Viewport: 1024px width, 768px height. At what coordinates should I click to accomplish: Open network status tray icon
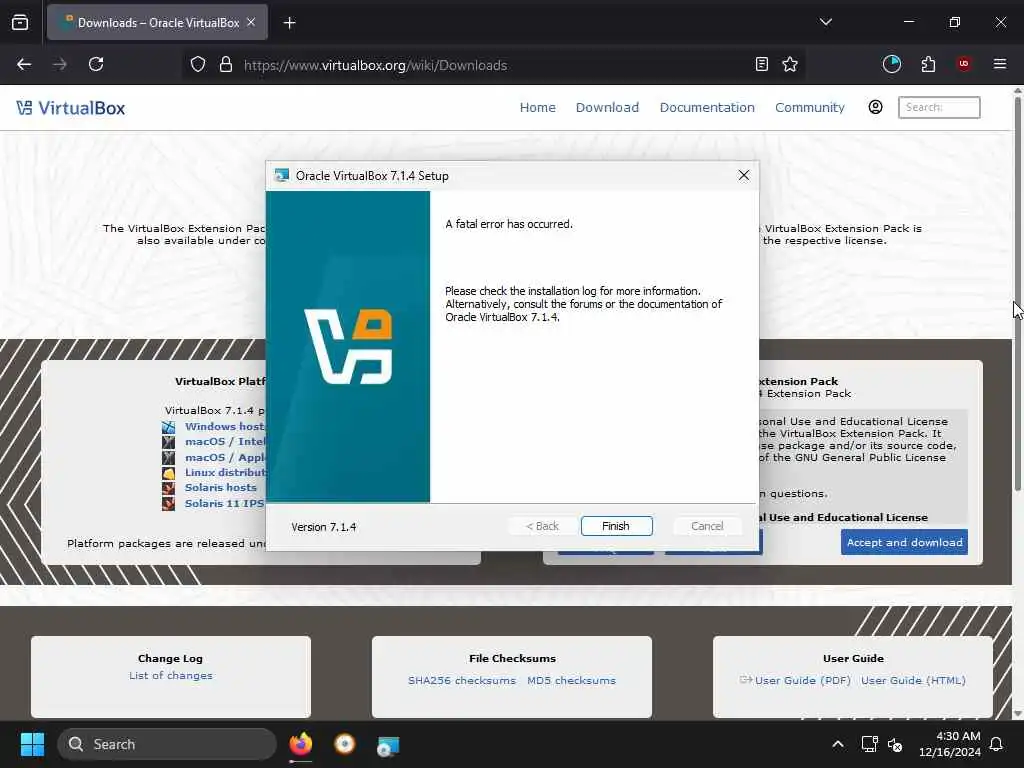coord(869,744)
